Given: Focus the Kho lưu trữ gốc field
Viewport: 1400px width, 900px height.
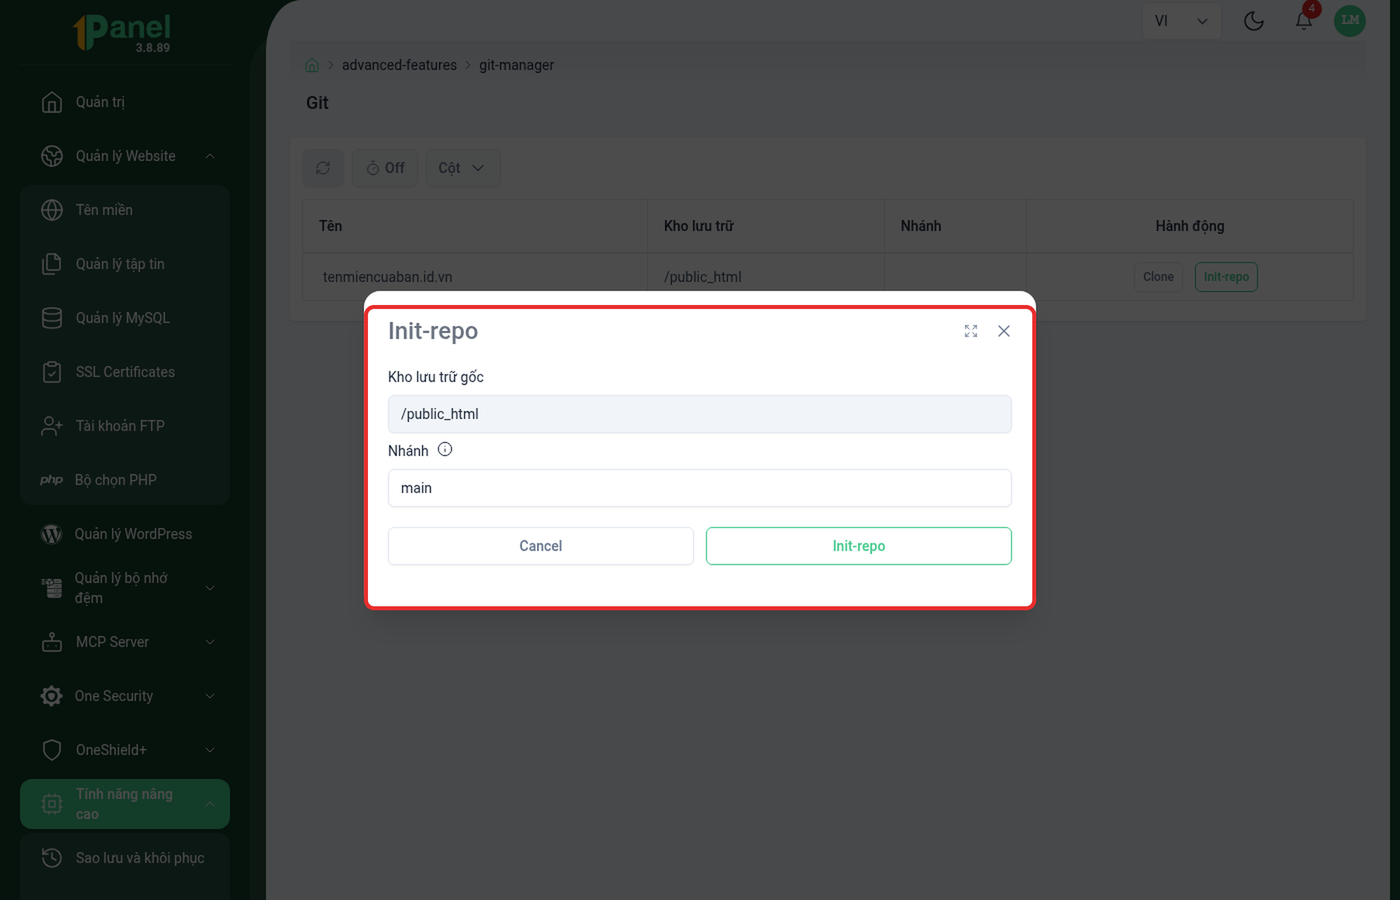Looking at the screenshot, I should click(x=700, y=414).
